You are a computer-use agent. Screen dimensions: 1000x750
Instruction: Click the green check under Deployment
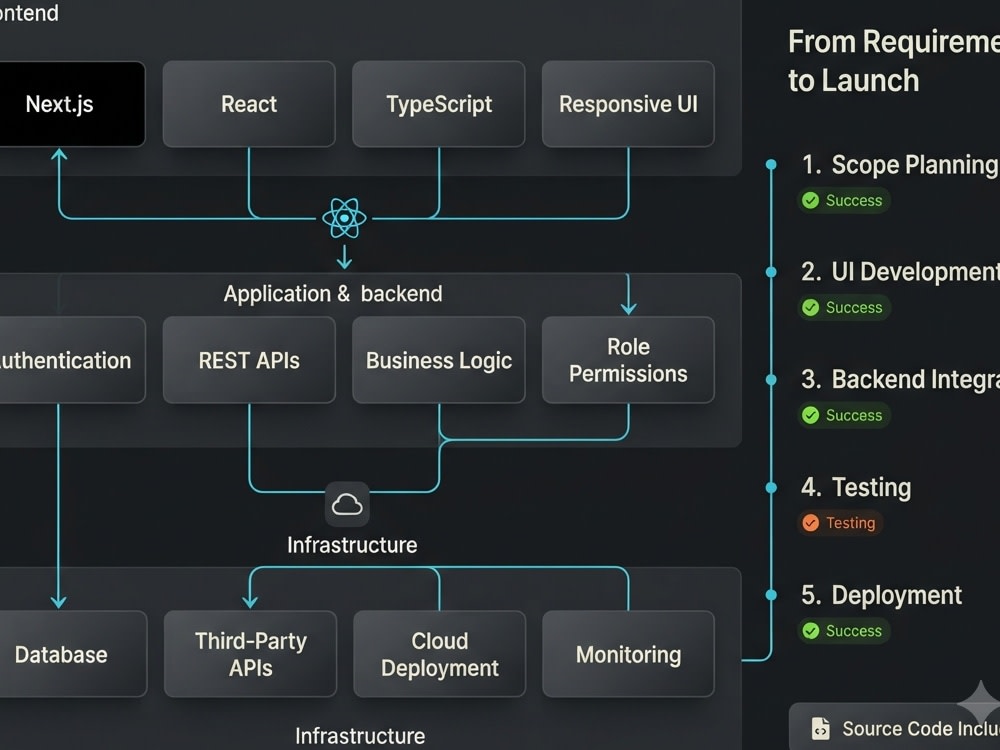pyautogui.click(x=811, y=631)
